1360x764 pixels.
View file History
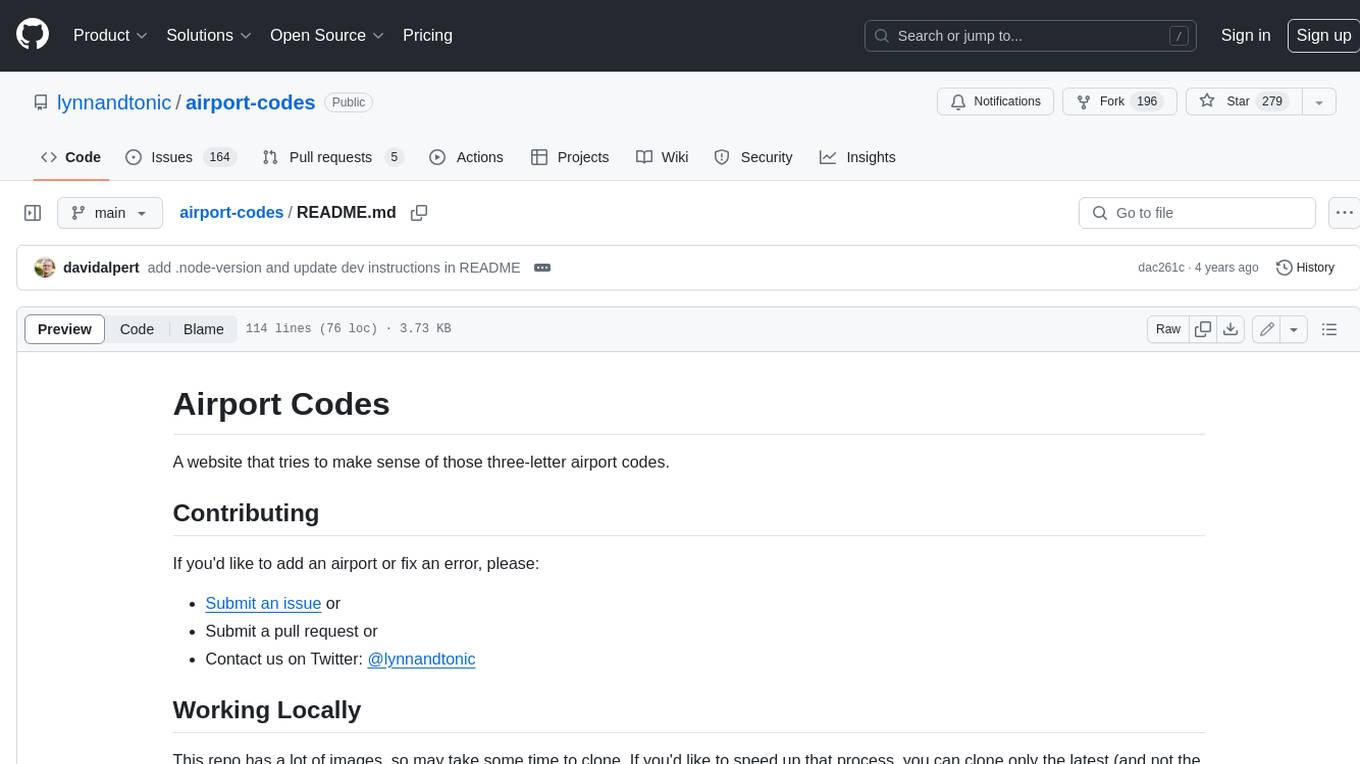click(x=1305, y=267)
